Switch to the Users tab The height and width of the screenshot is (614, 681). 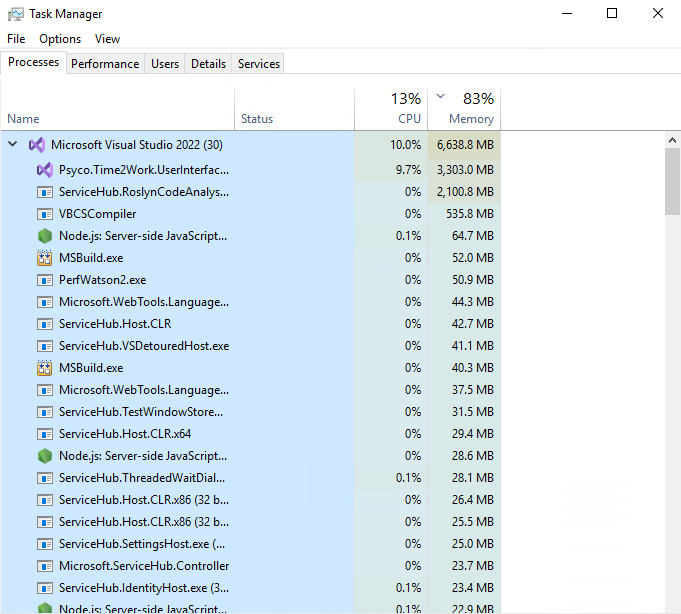click(165, 64)
